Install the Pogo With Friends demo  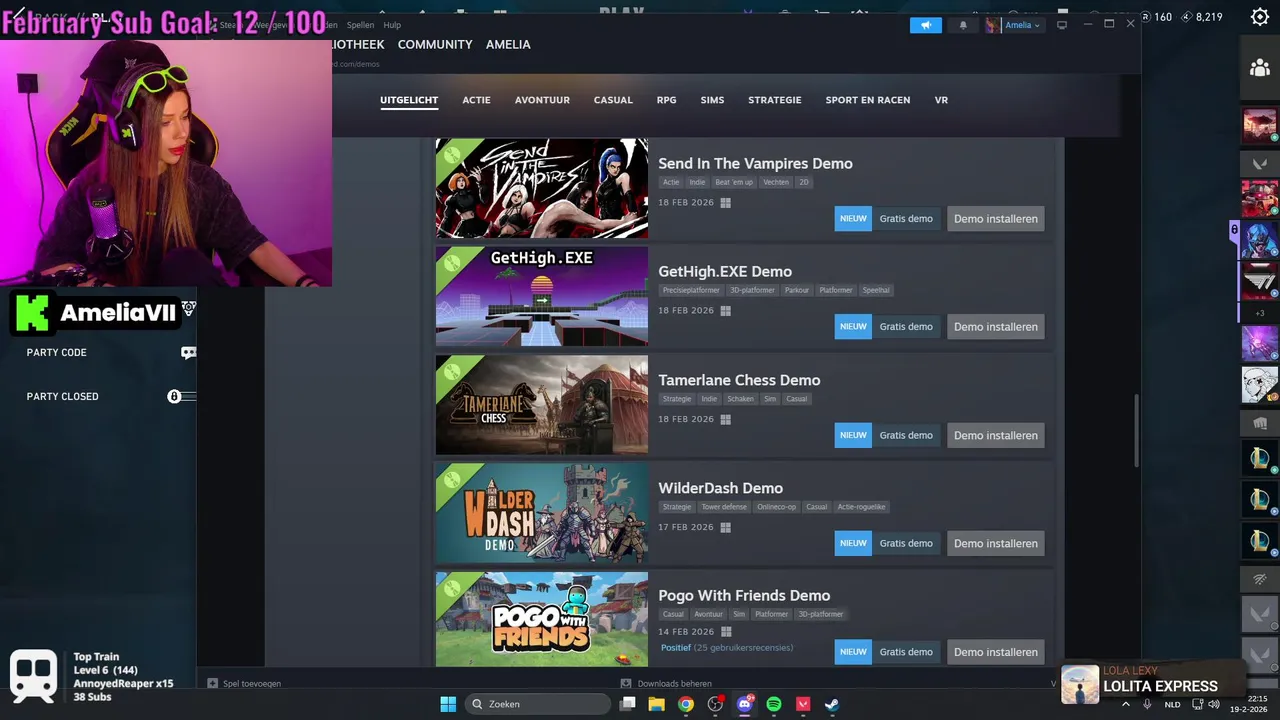coord(996,652)
